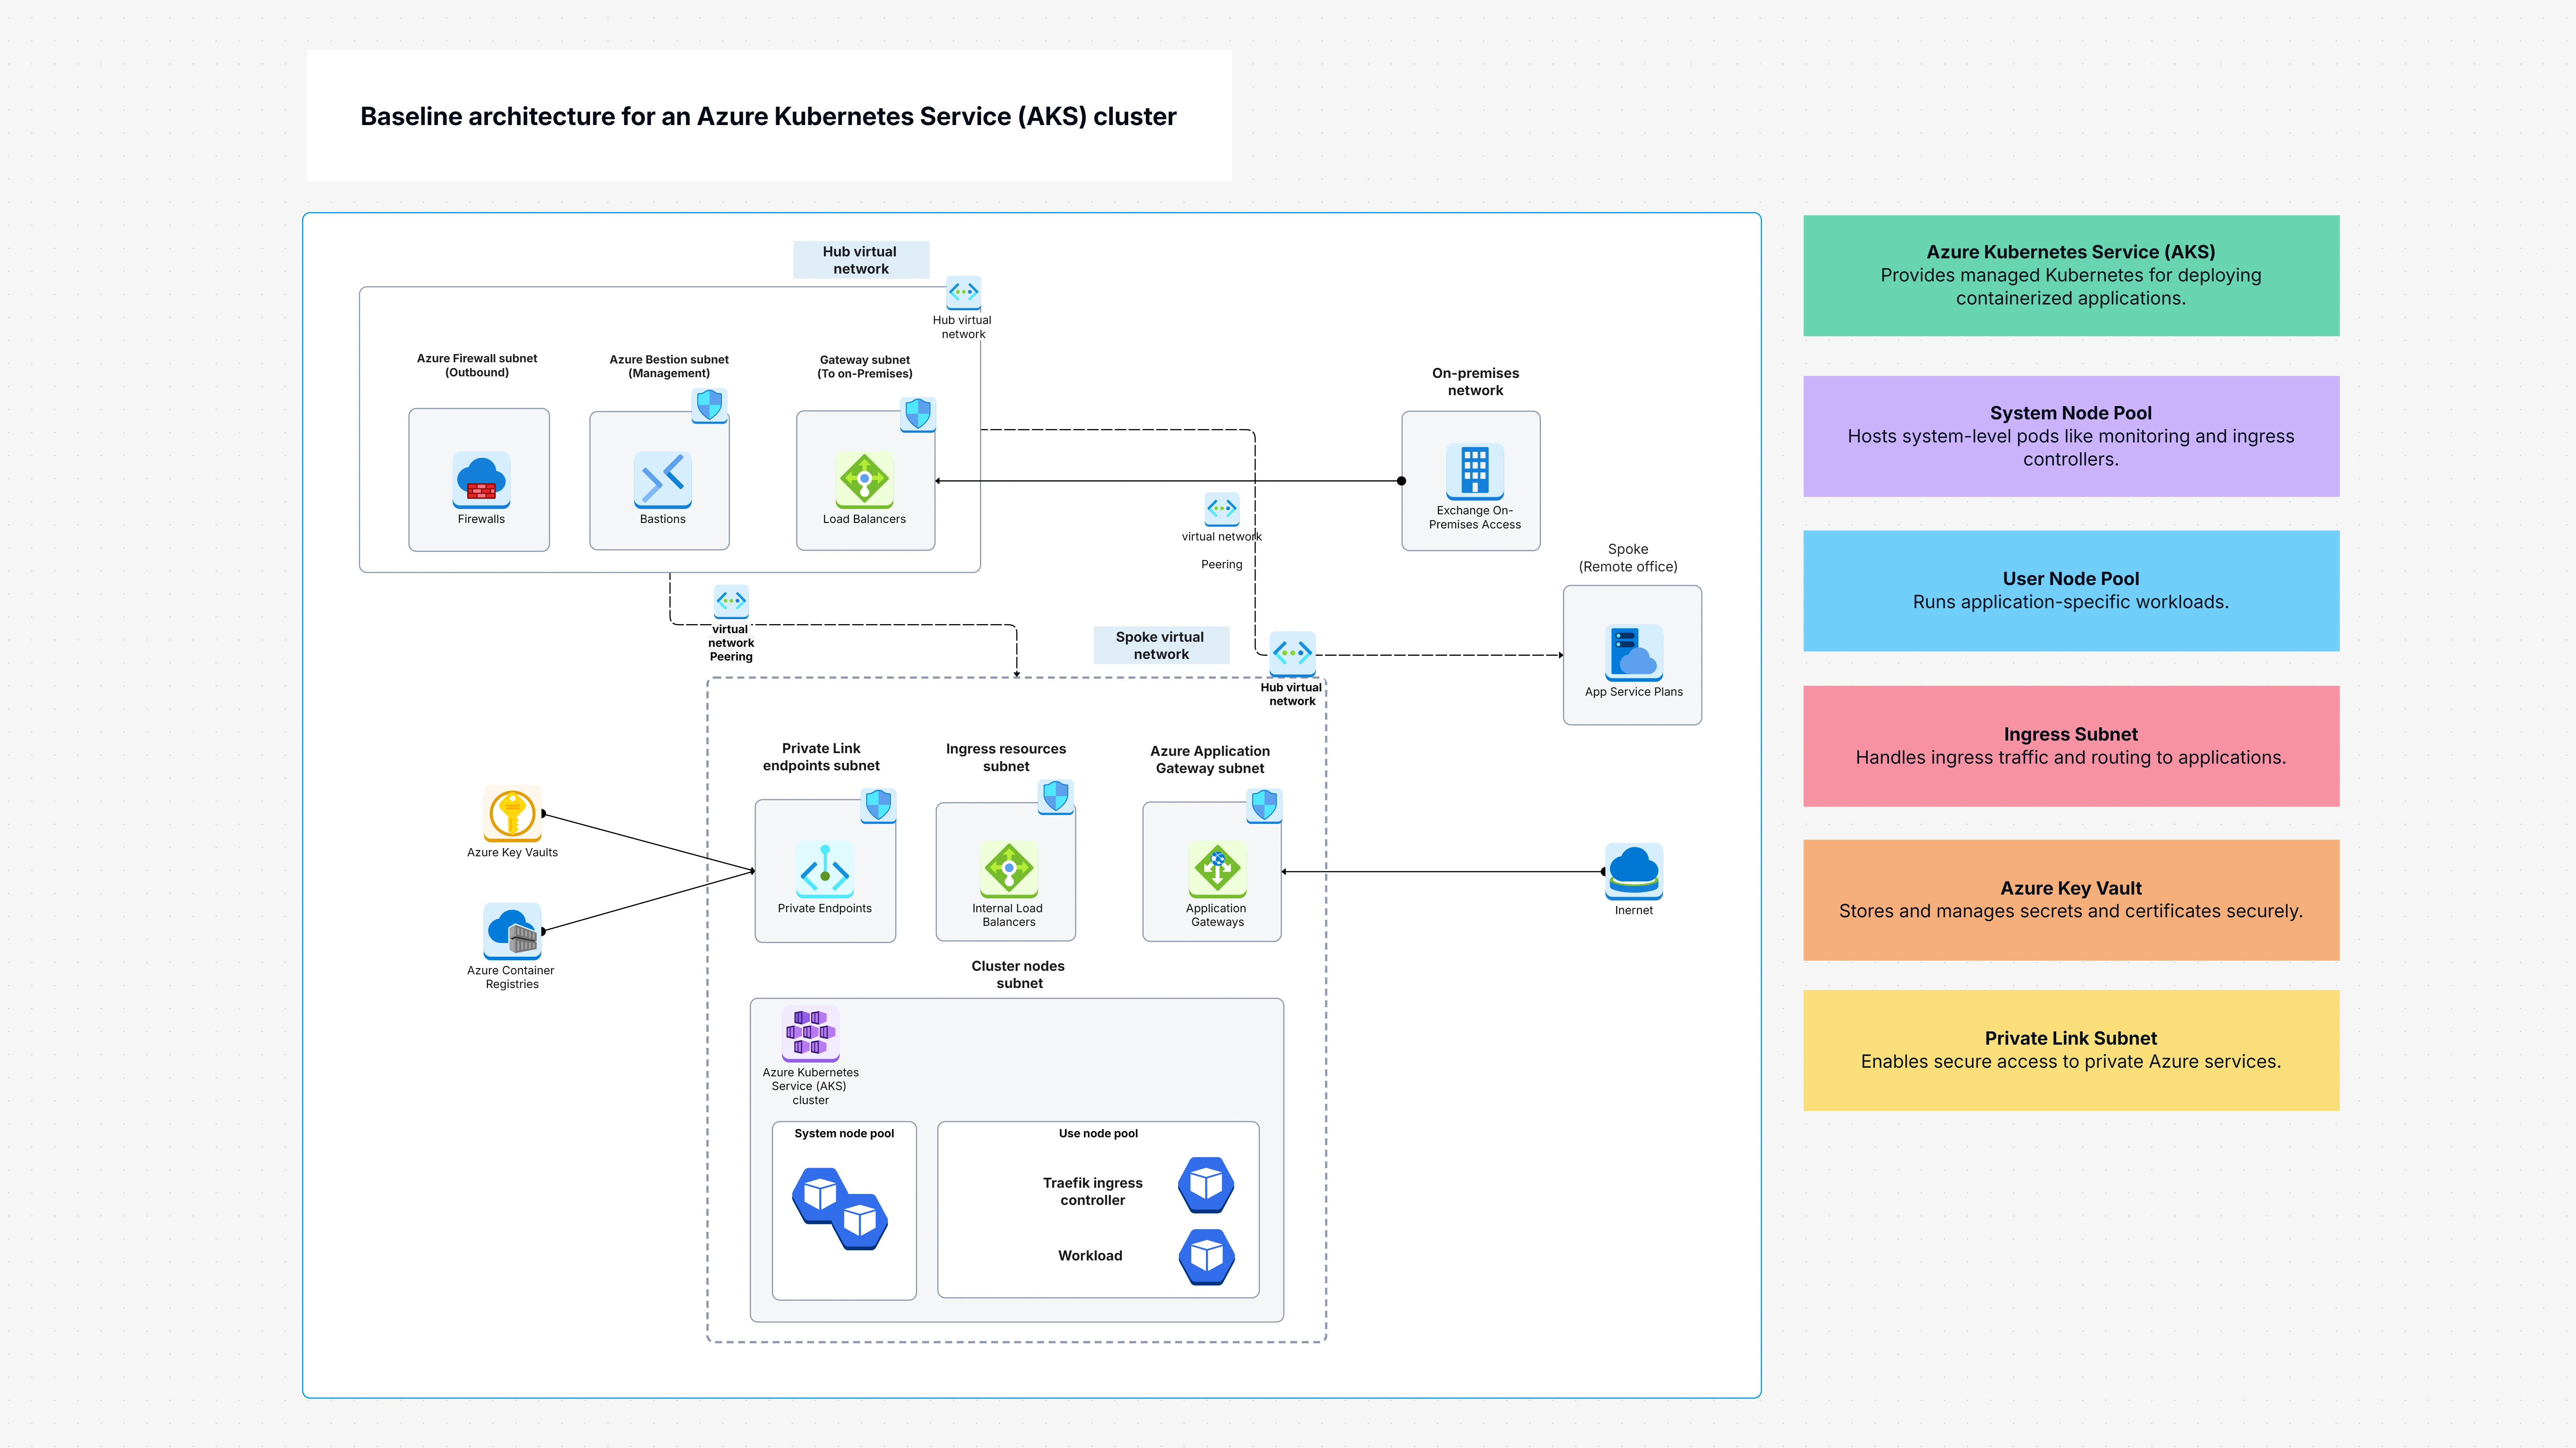
Task: Click the Spoke virtual network label
Action: [x=1160, y=645]
